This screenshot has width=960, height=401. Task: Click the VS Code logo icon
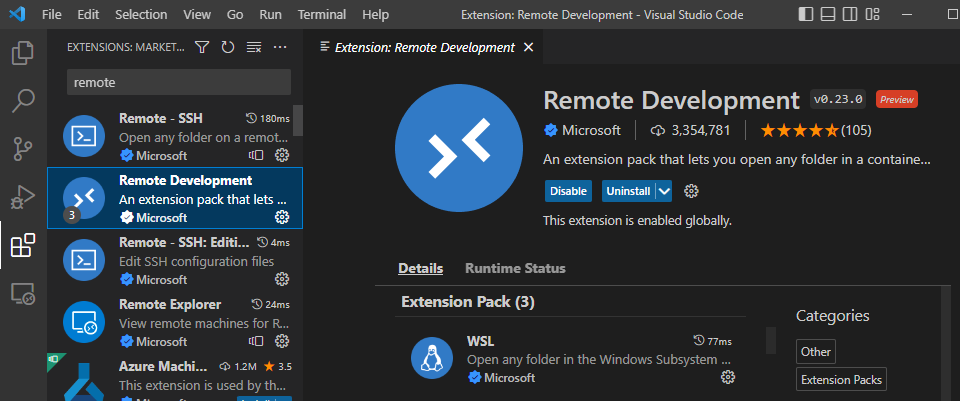point(17,14)
